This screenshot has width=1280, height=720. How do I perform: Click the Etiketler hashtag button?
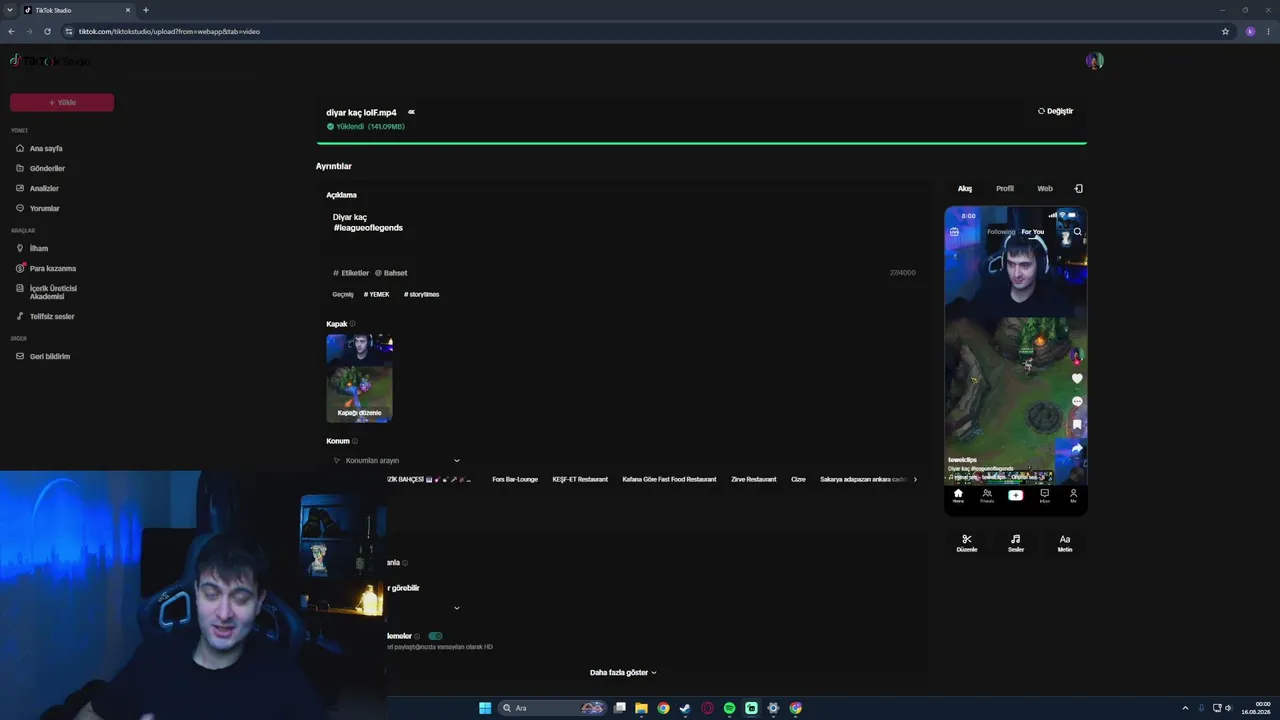pos(351,273)
